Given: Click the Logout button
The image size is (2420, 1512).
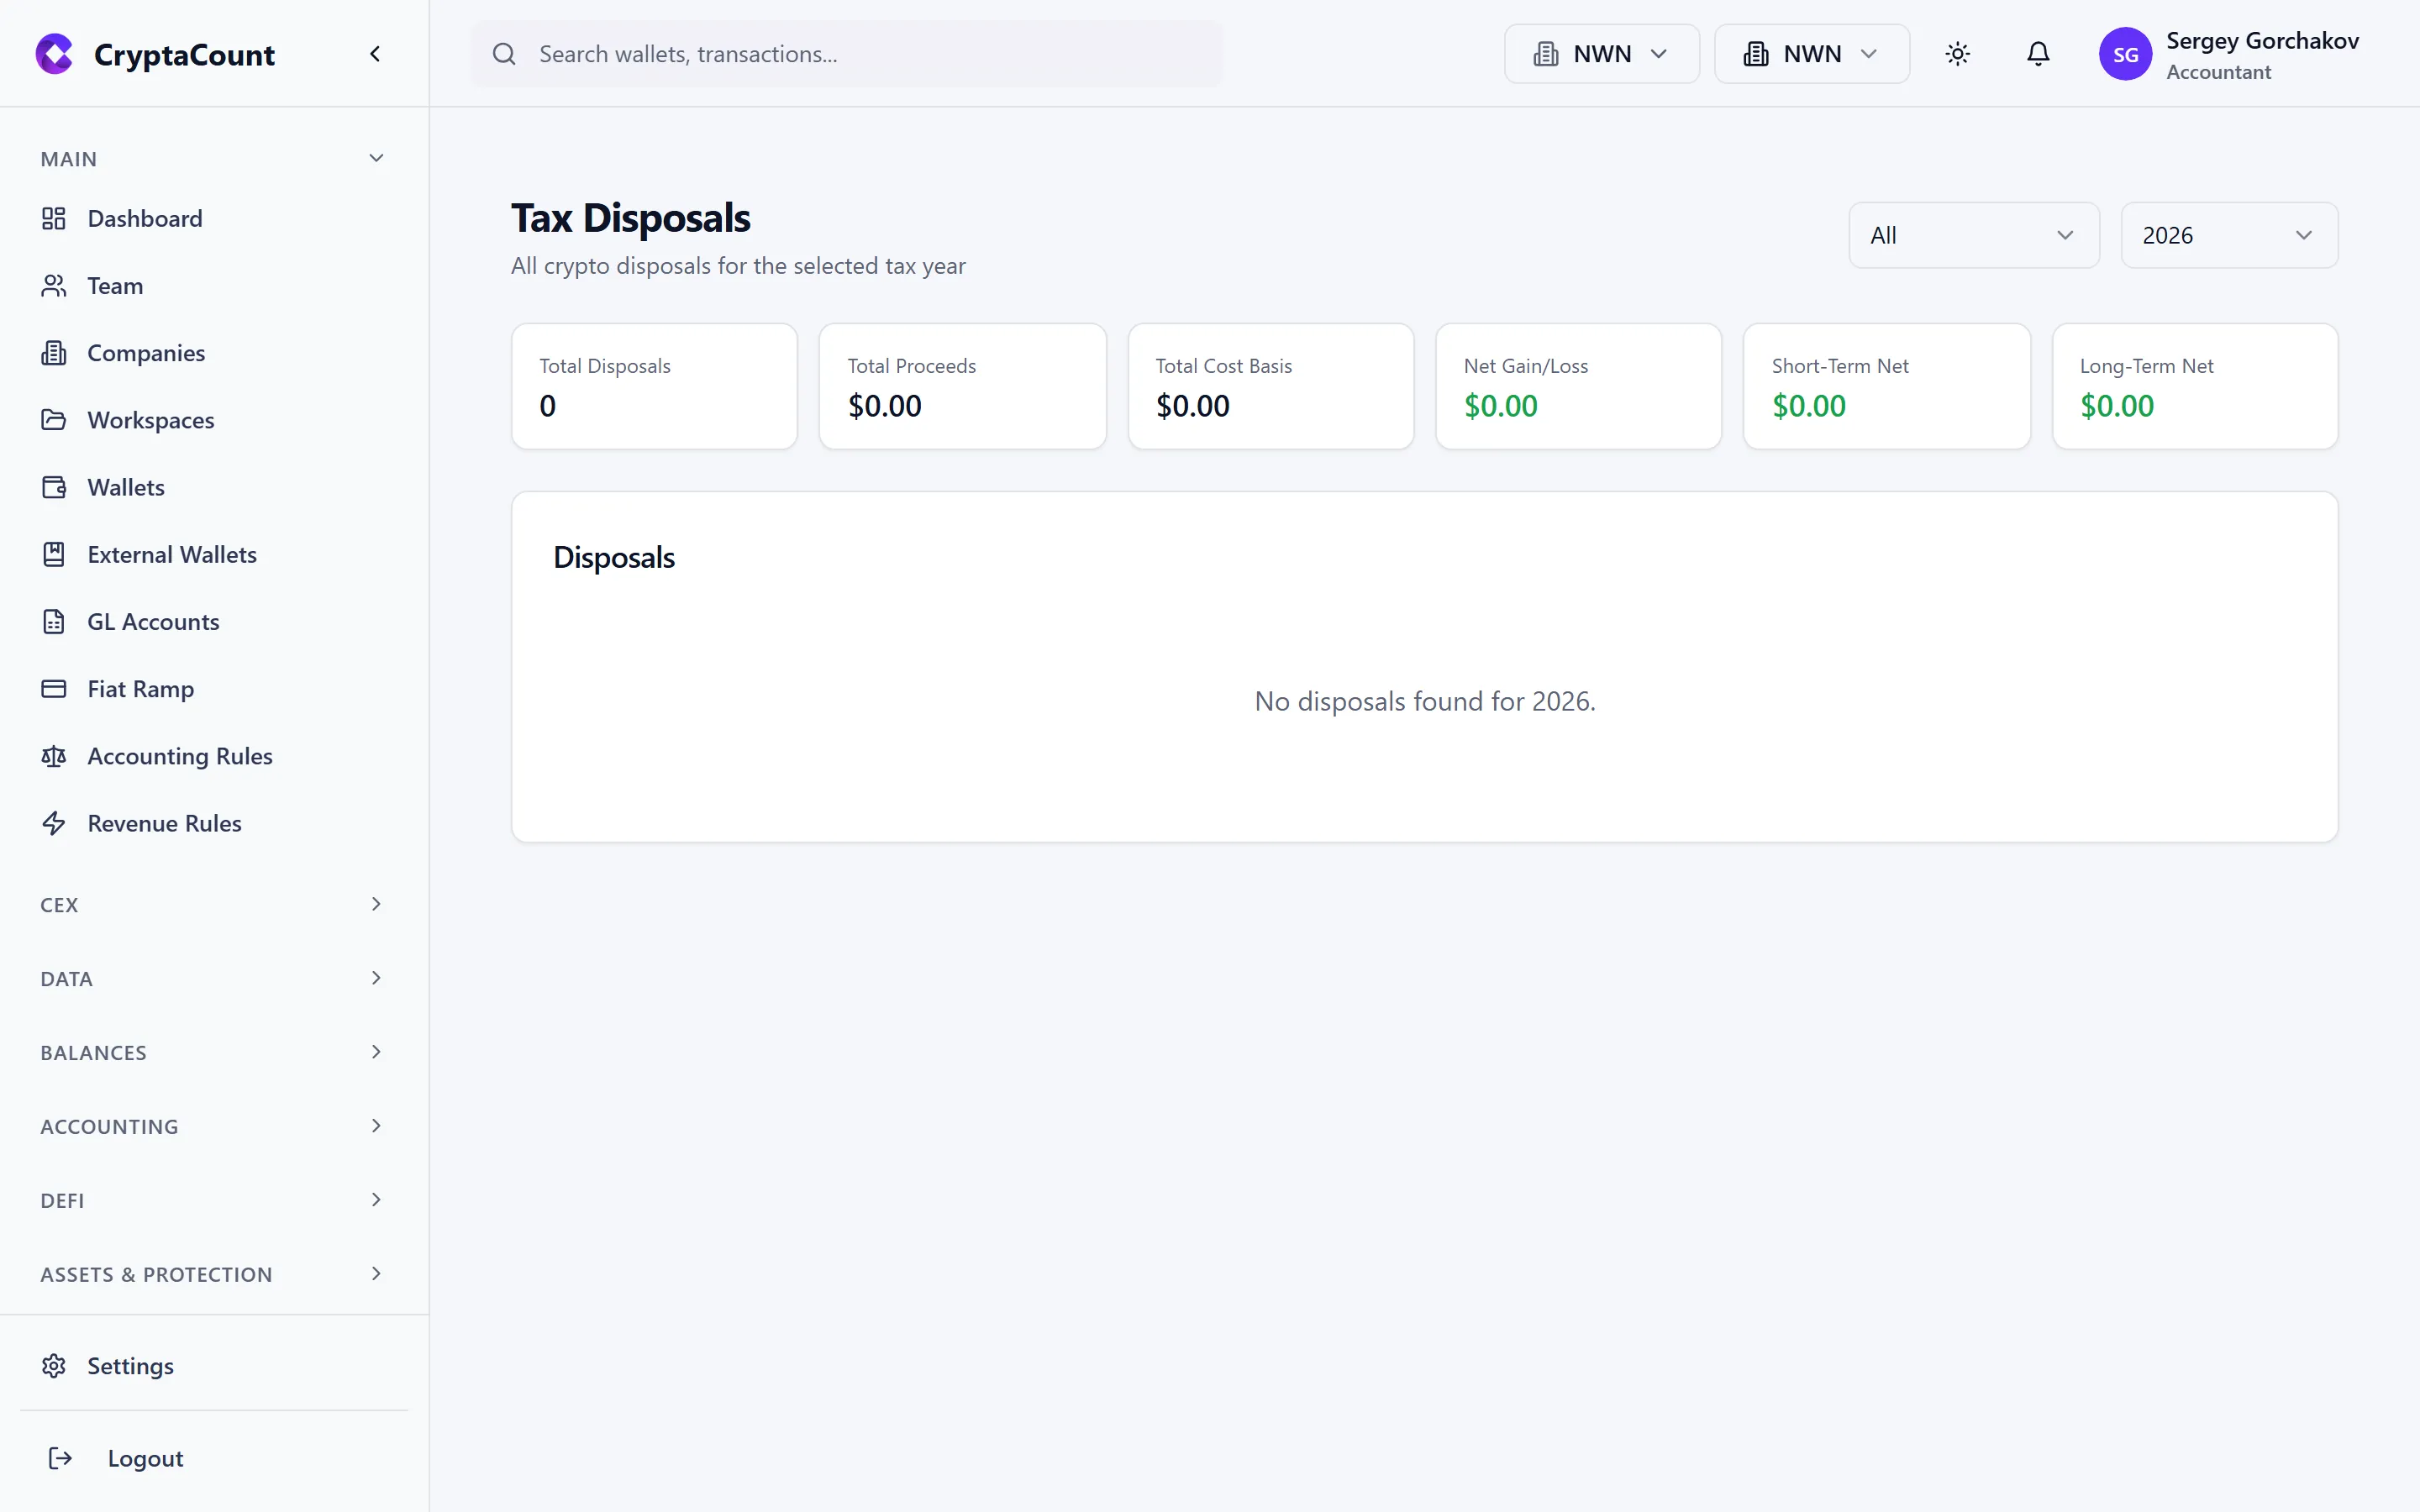Looking at the screenshot, I should tap(145, 1459).
